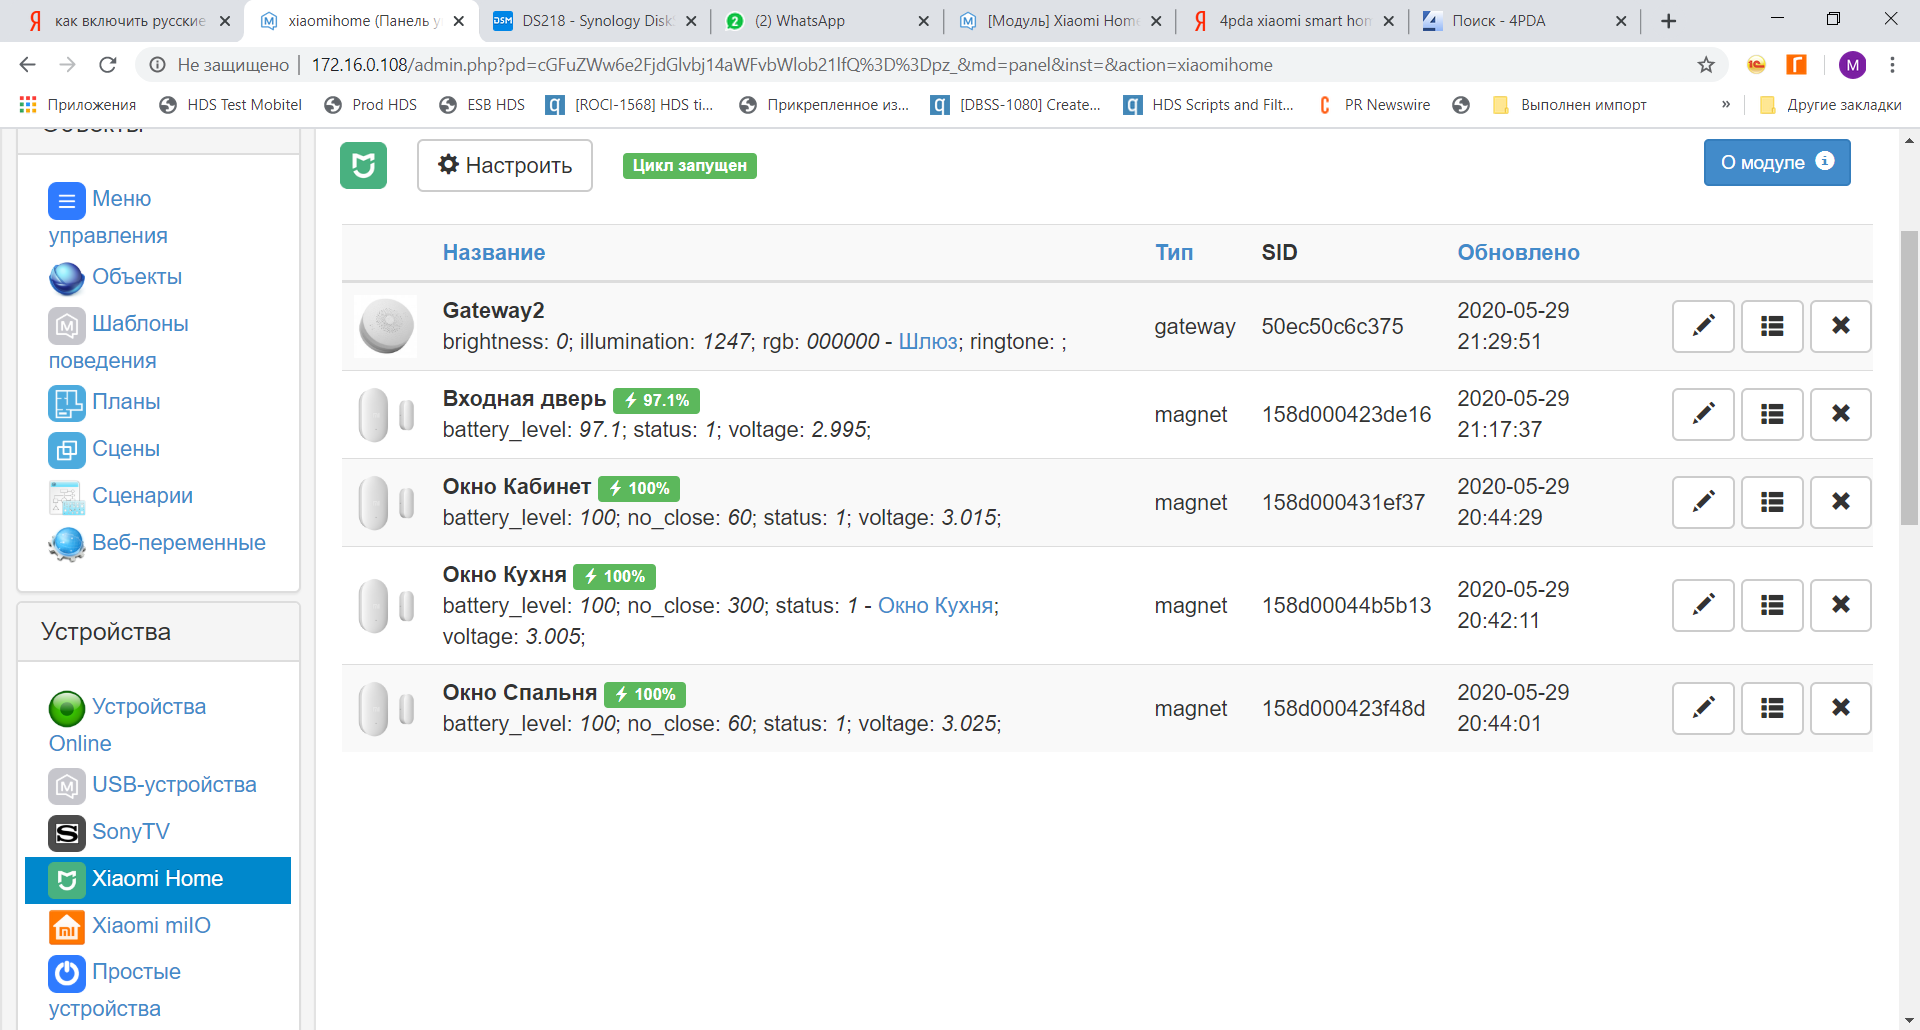Delete the Окно Кабинет device row
Viewport: 1920px width, 1030px height.
tap(1840, 502)
